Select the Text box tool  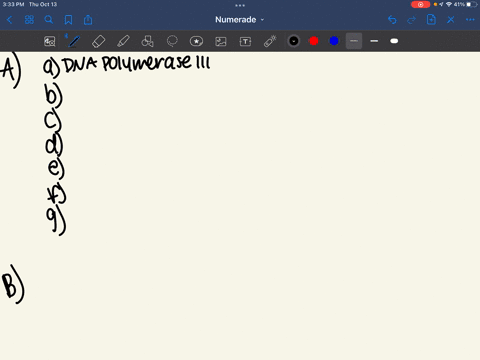245,41
